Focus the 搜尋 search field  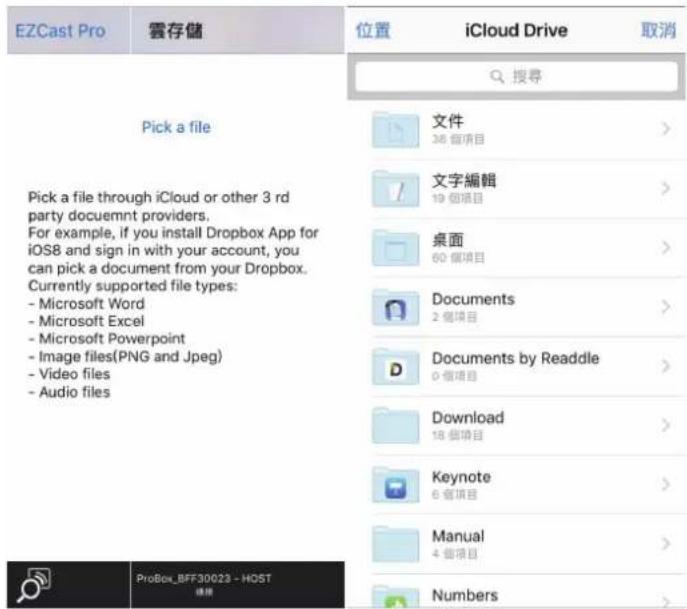click(x=516, y=77)
